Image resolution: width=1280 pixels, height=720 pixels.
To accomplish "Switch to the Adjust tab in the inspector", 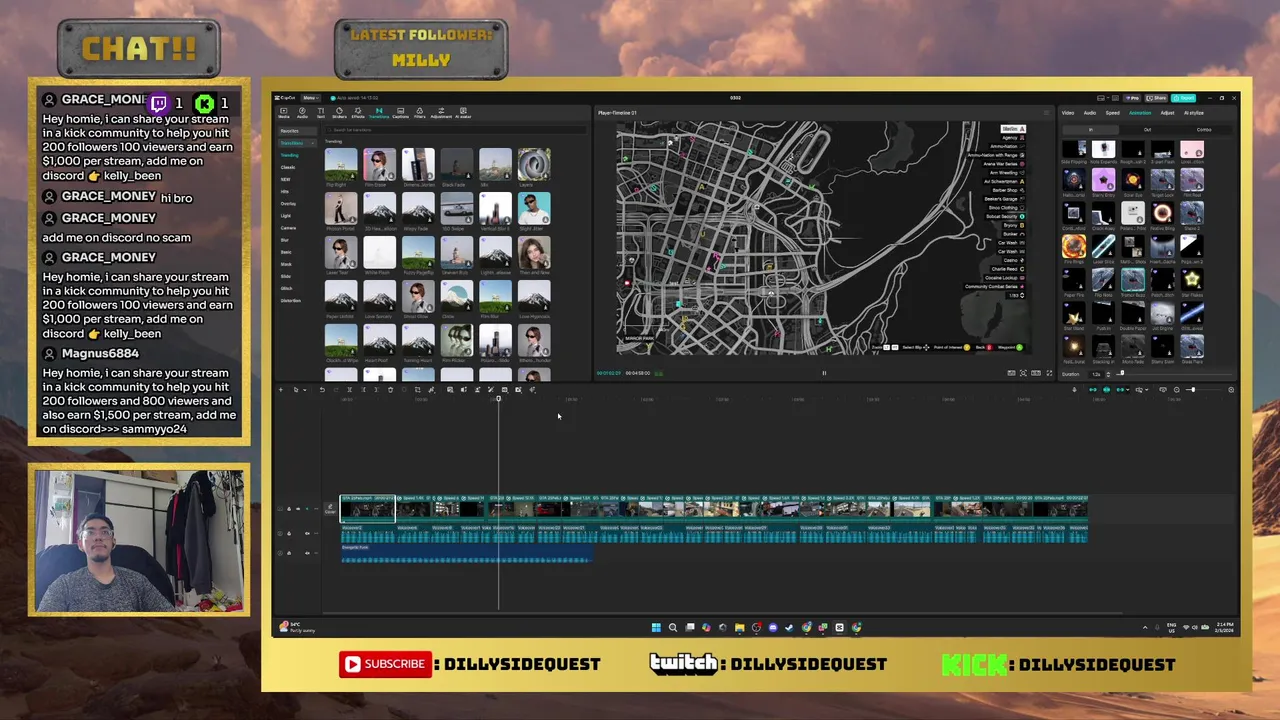I will point(1167,113).
